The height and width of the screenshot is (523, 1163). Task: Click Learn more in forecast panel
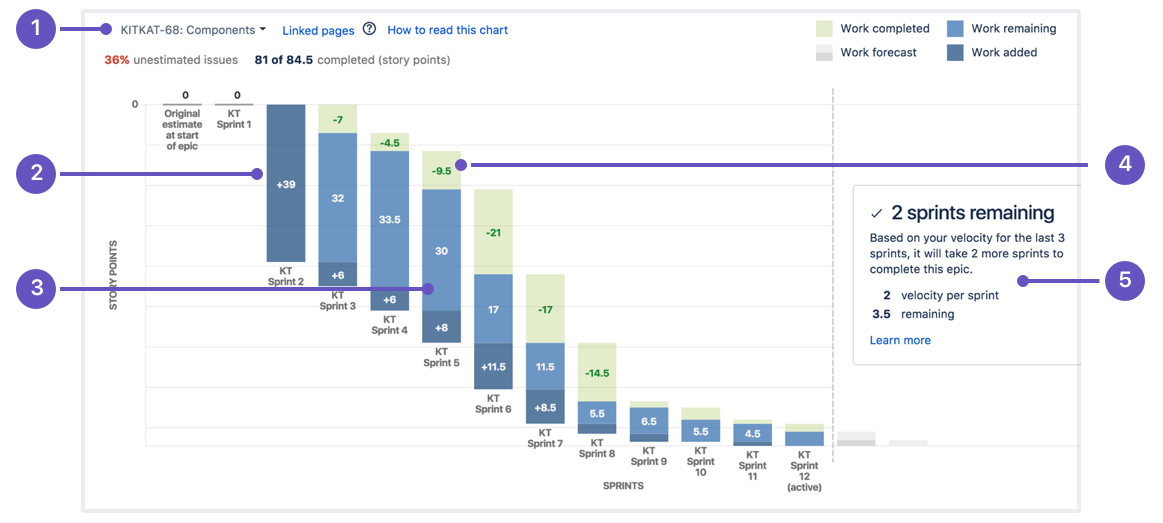click(900, 340)
